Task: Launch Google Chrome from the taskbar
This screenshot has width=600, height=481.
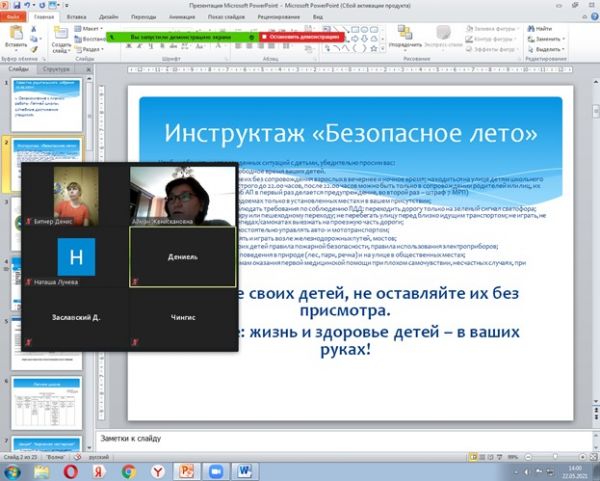Action: [129, 470]
